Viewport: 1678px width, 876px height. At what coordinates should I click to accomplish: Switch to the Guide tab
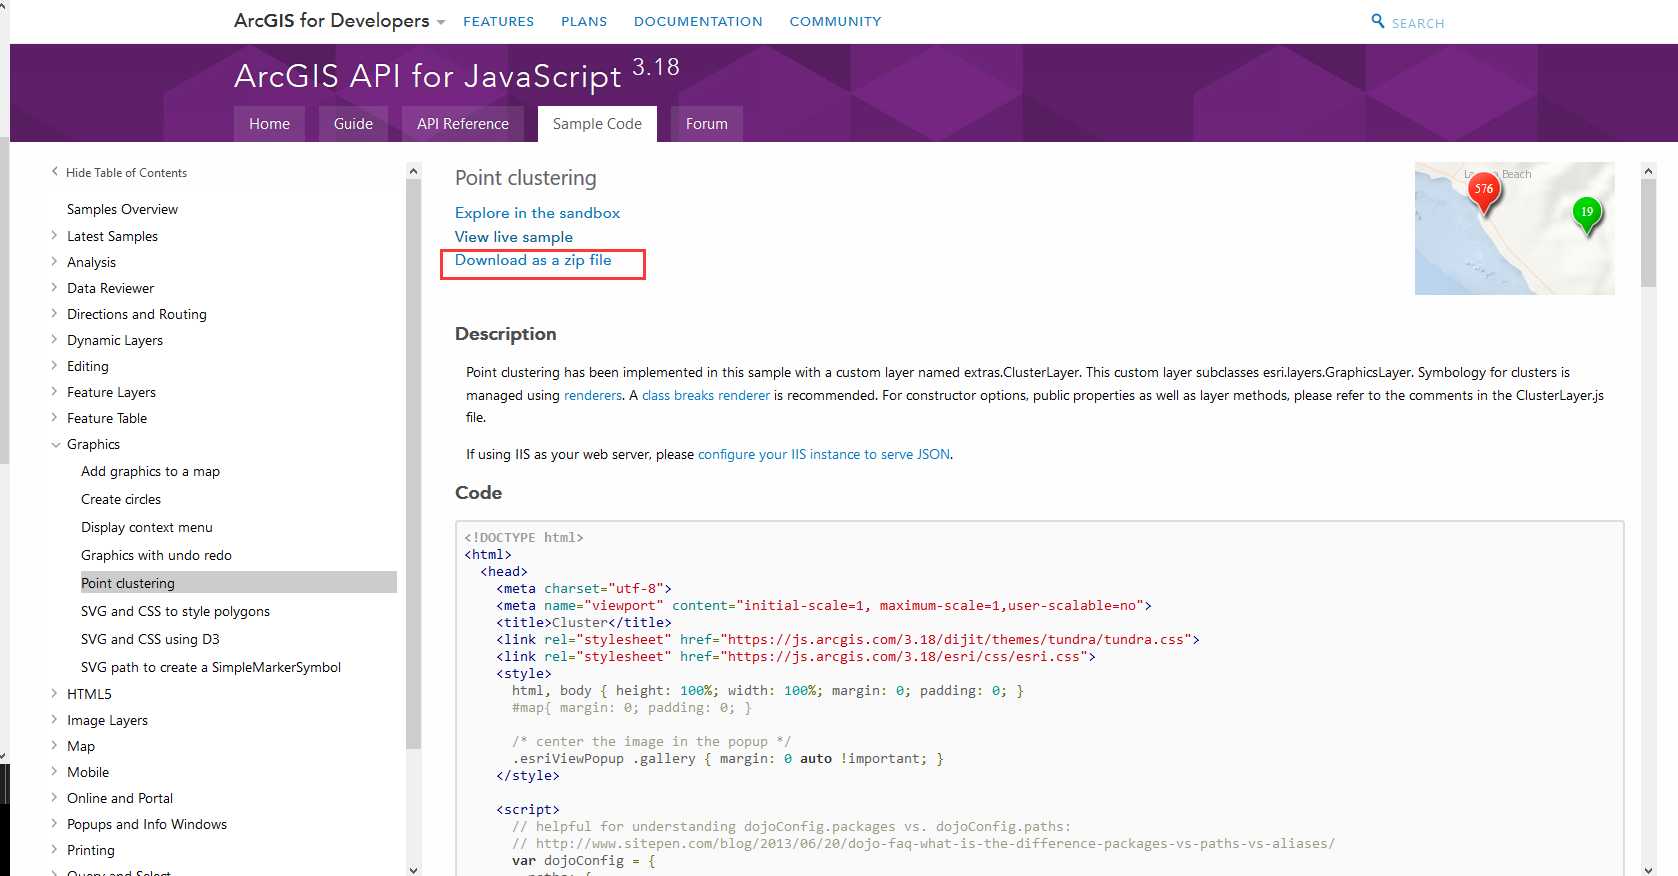point(353,124)
